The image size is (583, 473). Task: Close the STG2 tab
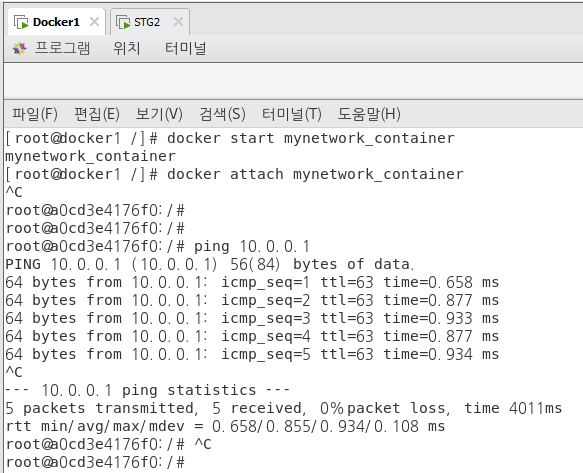178,22
